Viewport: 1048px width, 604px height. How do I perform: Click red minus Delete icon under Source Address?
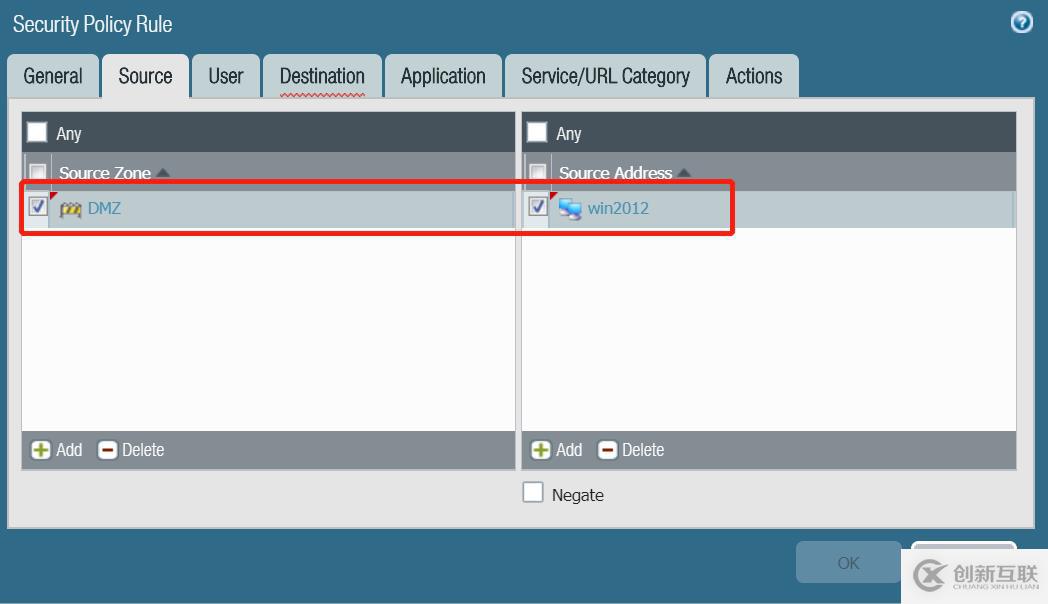point(608,450)
